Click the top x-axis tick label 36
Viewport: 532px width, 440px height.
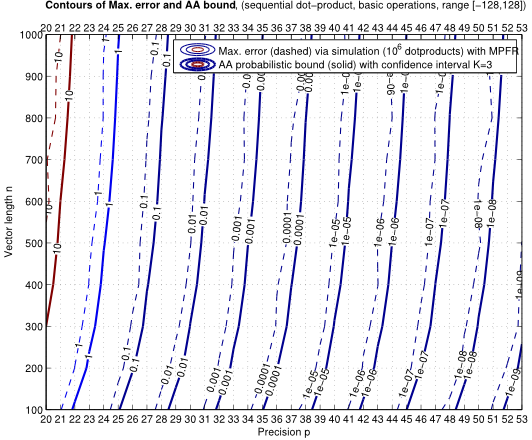pyautogui.click(x=277, y=28)
